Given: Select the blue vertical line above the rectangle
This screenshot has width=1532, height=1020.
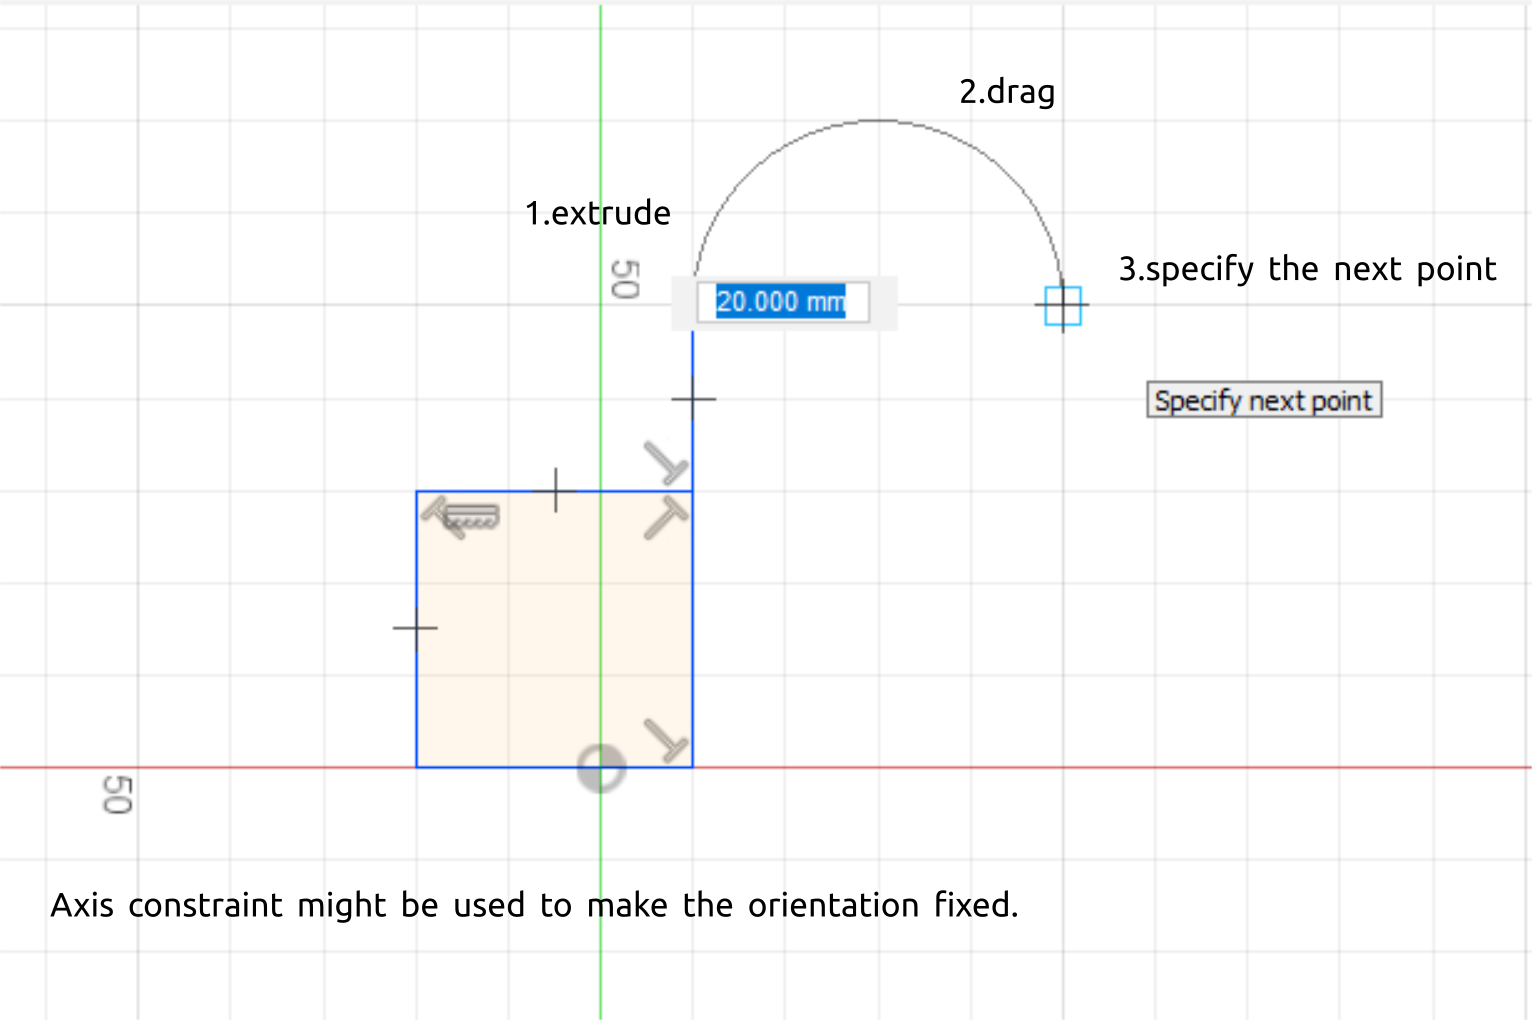Looking at the screenshot, I should (693, 410).
